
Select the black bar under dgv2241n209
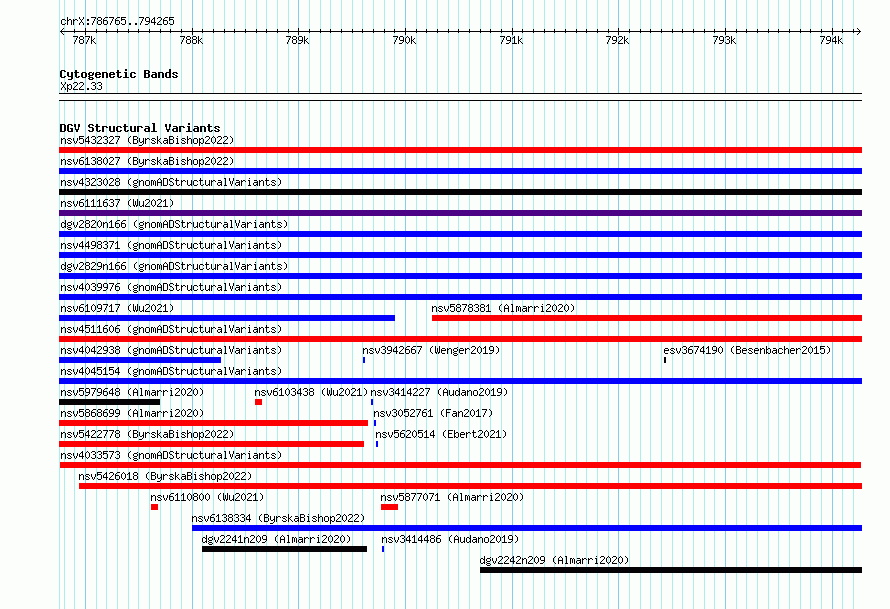click(284, 549)
